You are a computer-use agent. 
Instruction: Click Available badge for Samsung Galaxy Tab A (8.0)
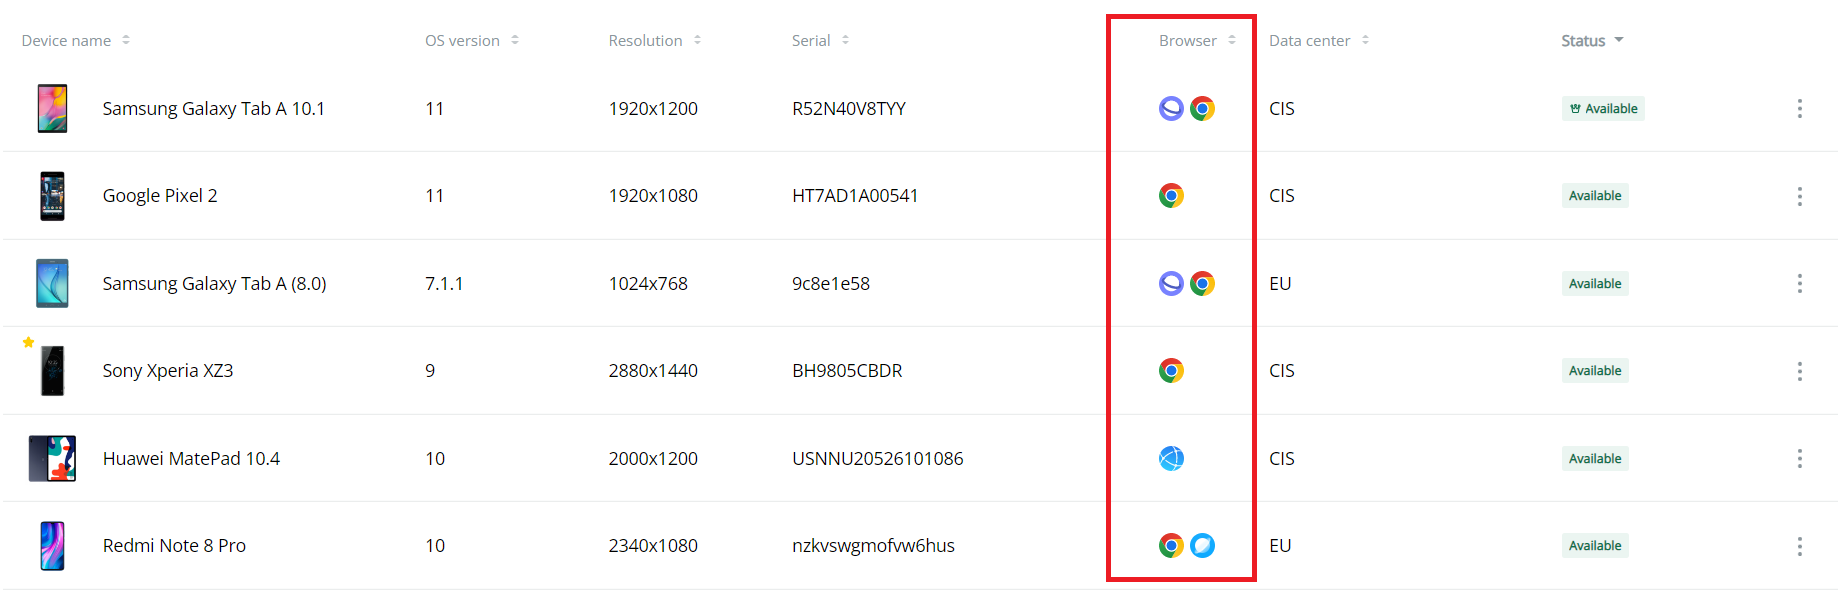tap(1595, 283)
